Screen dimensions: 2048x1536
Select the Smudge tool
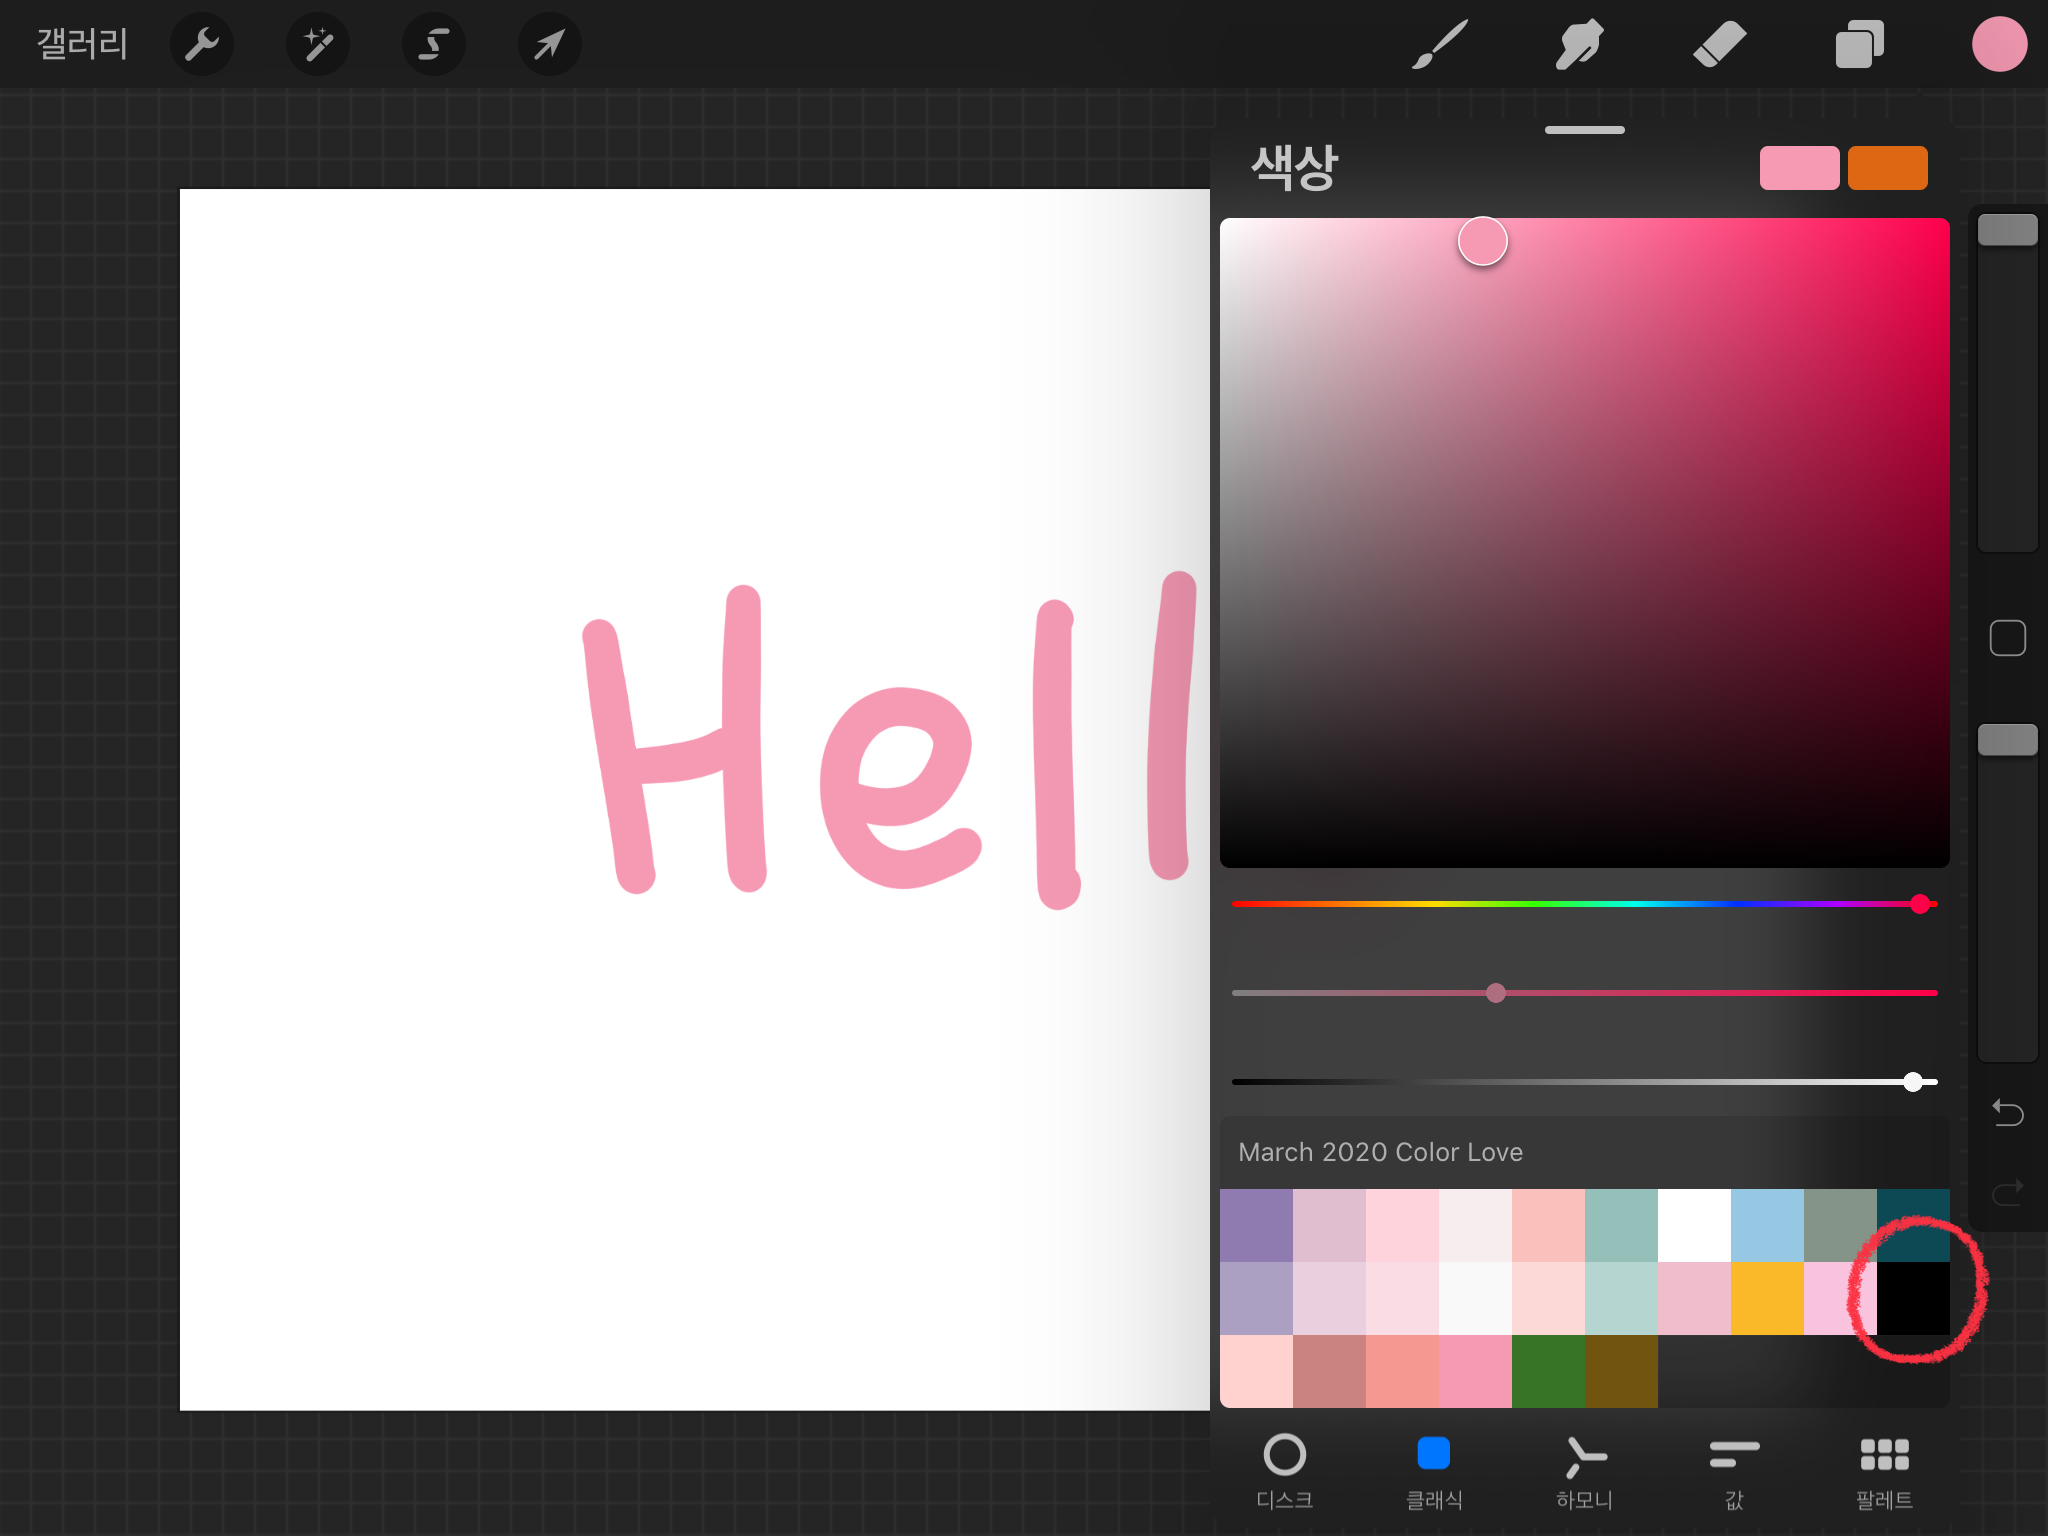tap(1579, 44)
